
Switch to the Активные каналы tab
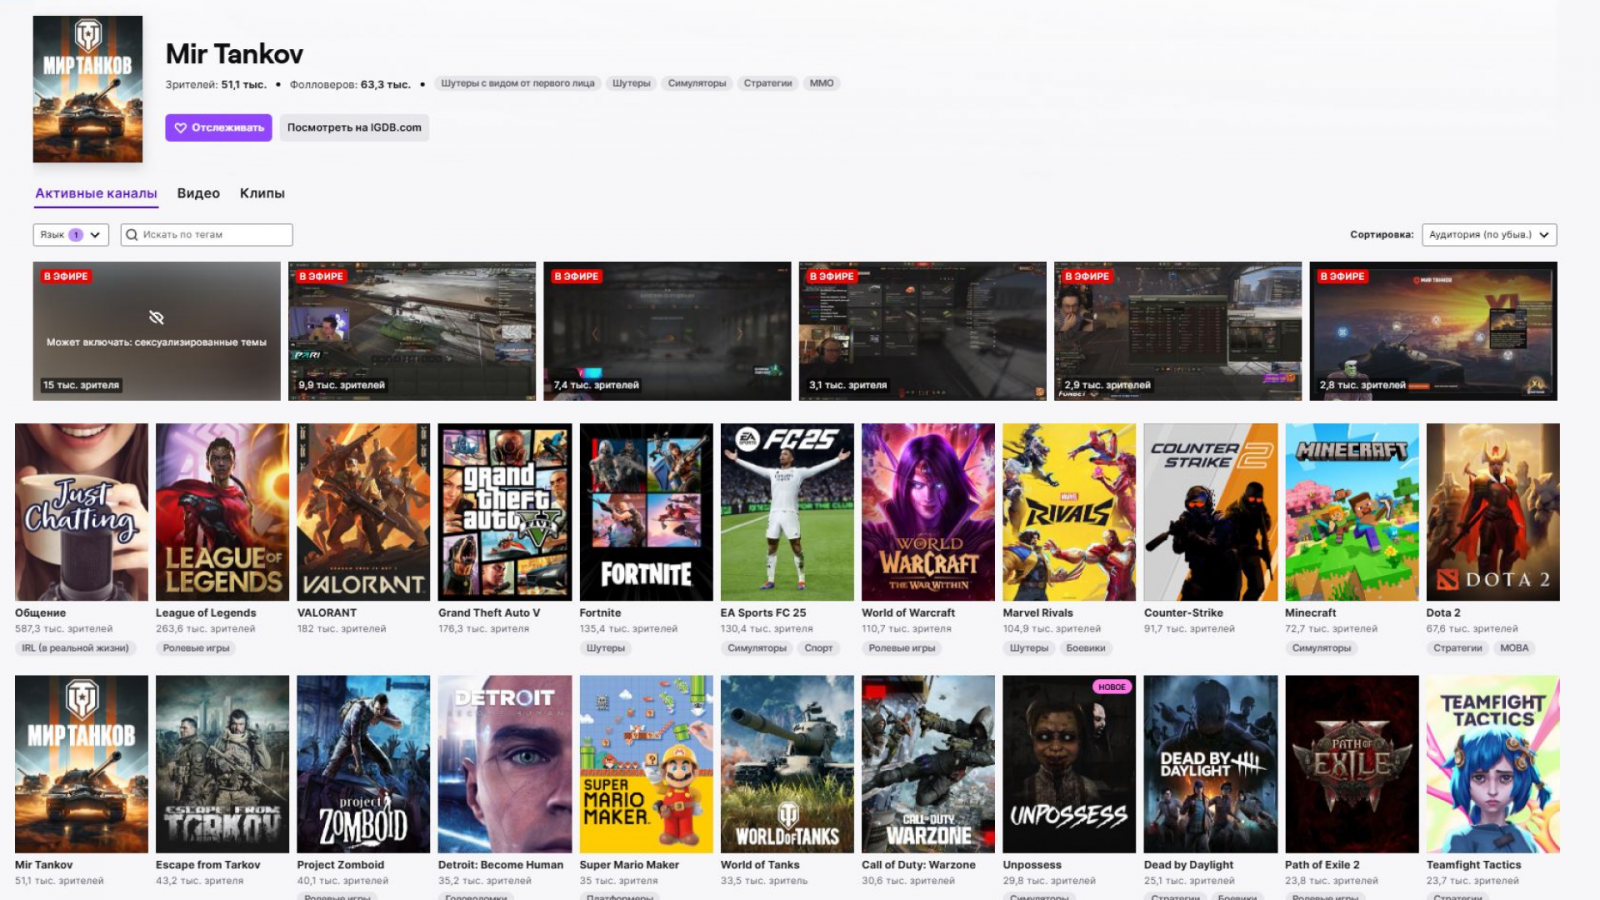coord(96,193)
